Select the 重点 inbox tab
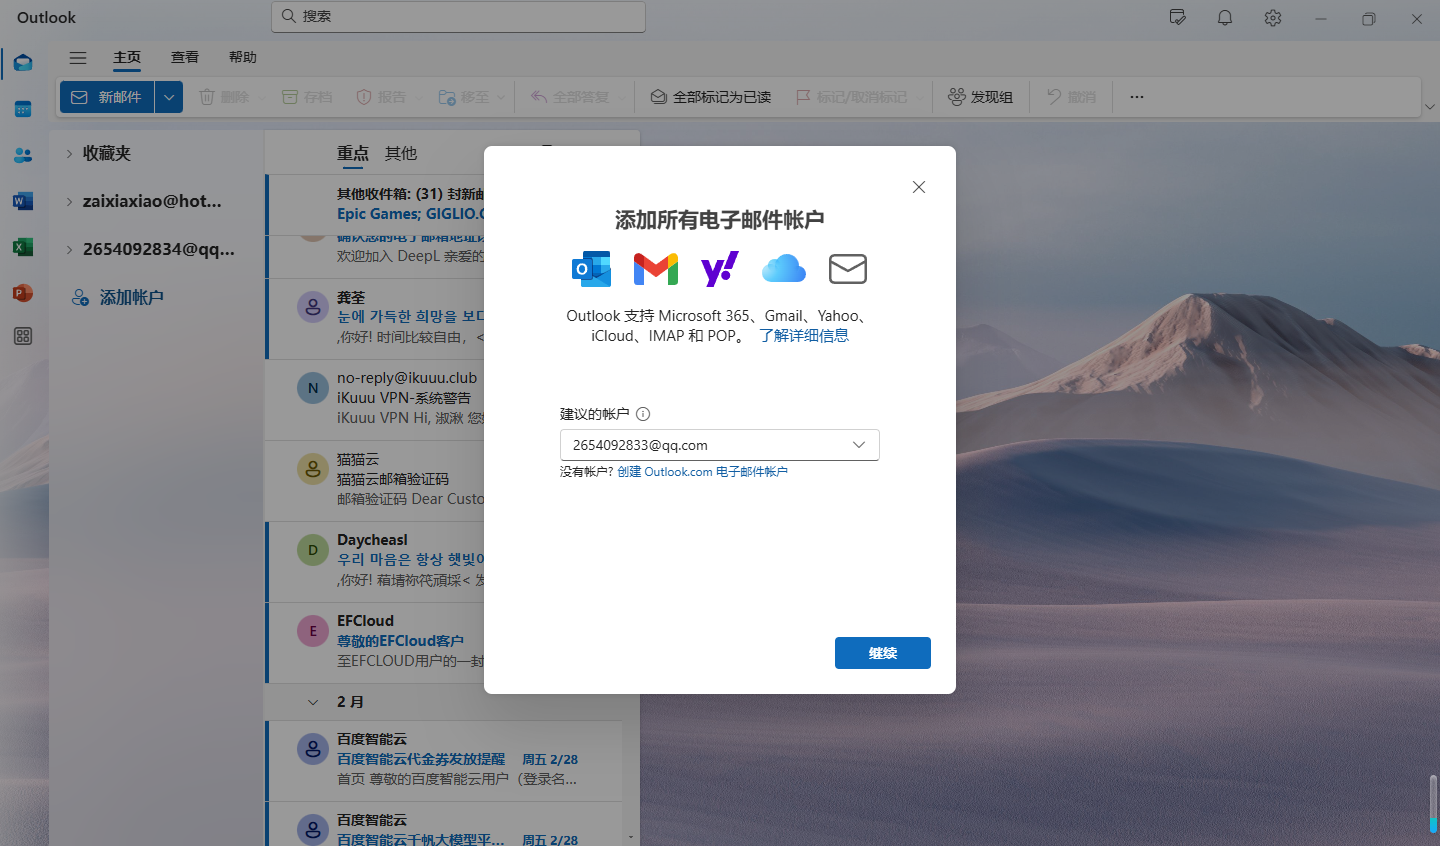The image size is (1440, 846). [353, 153]
